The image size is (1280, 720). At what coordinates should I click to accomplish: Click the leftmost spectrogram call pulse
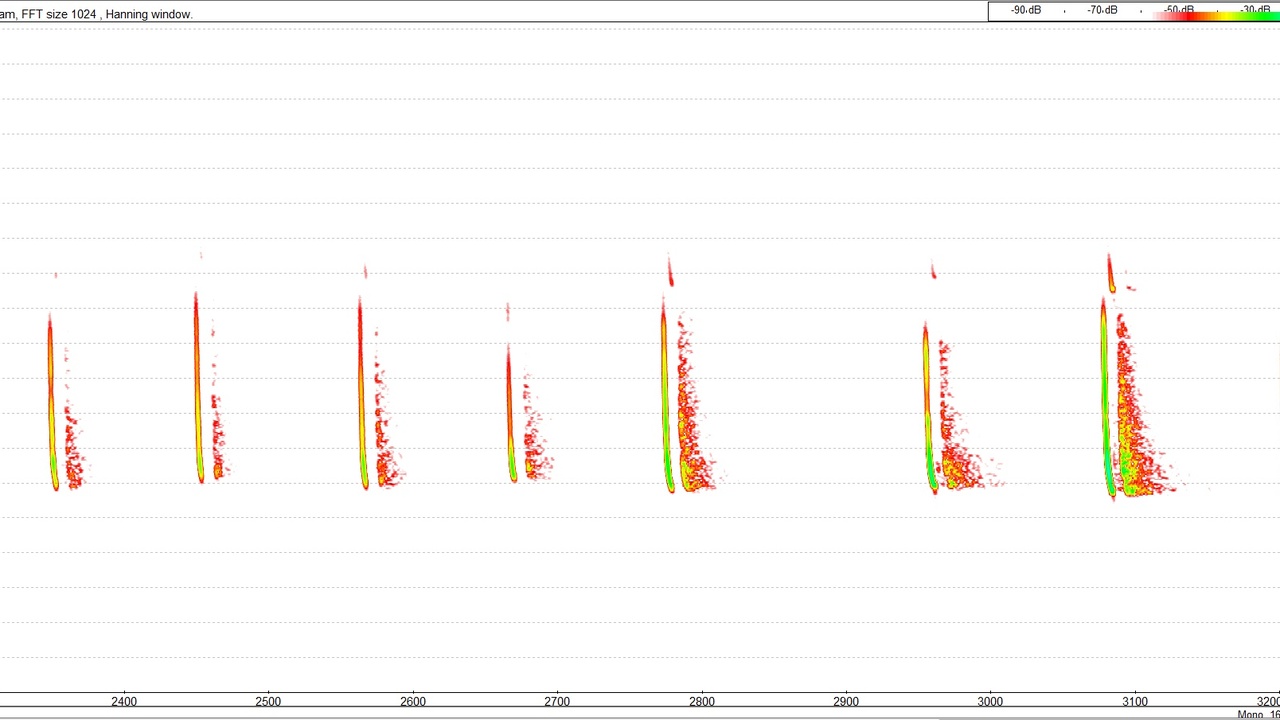[52, 400]
